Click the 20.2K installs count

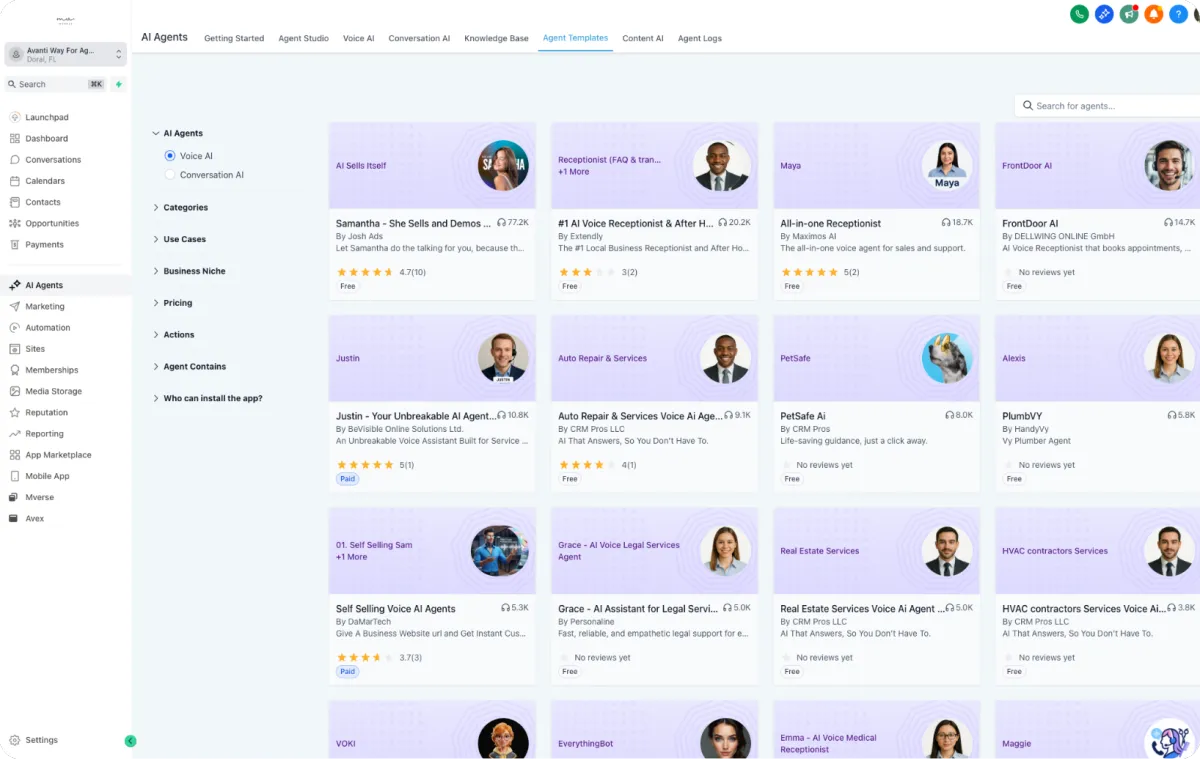(x=735, y=222)
